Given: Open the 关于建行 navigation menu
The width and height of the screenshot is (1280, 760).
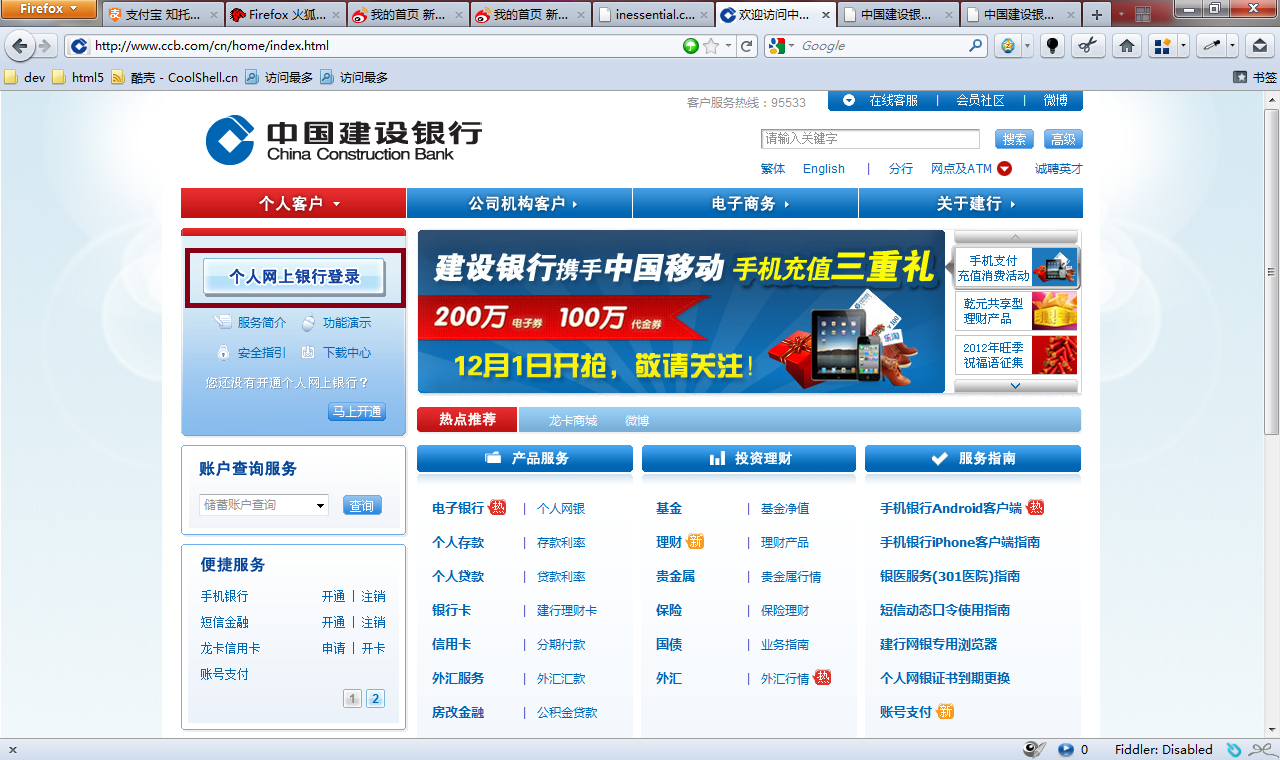Looking at the screenshot, I should point(971,203).
